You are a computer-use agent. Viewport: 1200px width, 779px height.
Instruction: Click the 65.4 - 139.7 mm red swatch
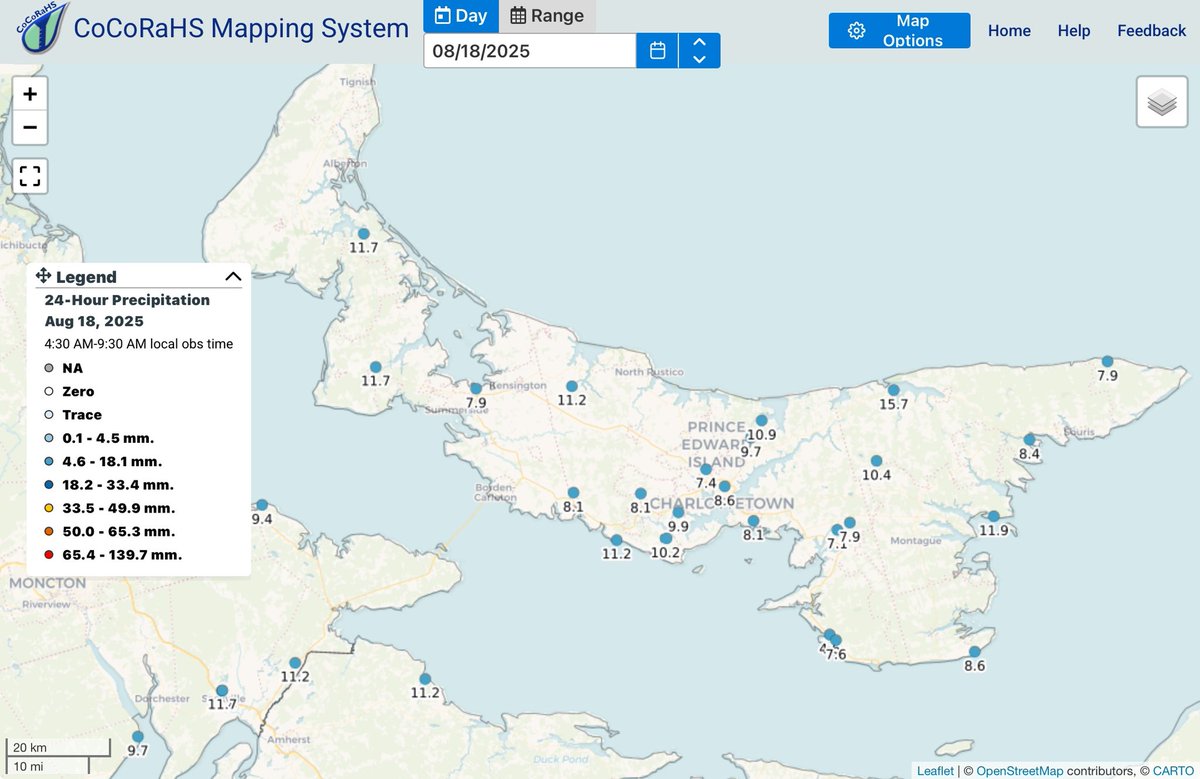tap(49, 554)
